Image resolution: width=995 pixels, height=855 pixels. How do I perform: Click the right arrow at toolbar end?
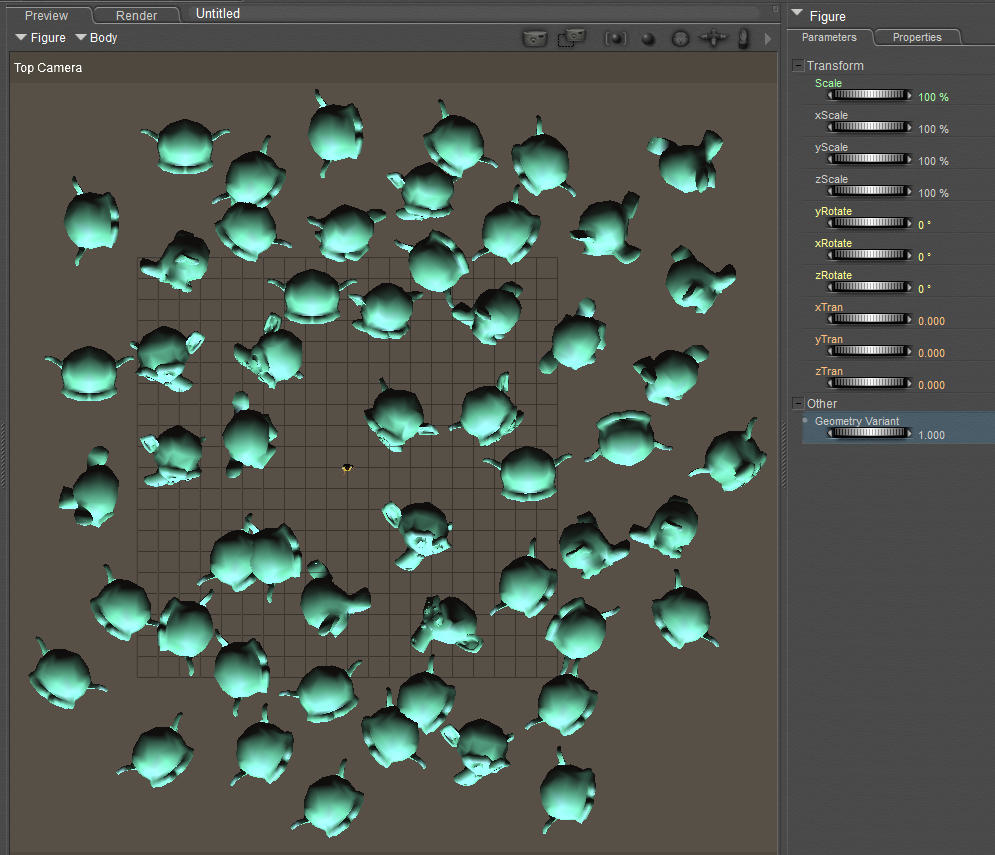click(768, 39)
